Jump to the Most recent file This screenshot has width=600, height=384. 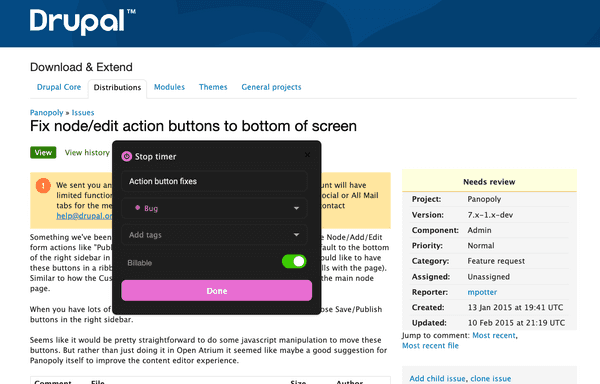click(430, 346)
